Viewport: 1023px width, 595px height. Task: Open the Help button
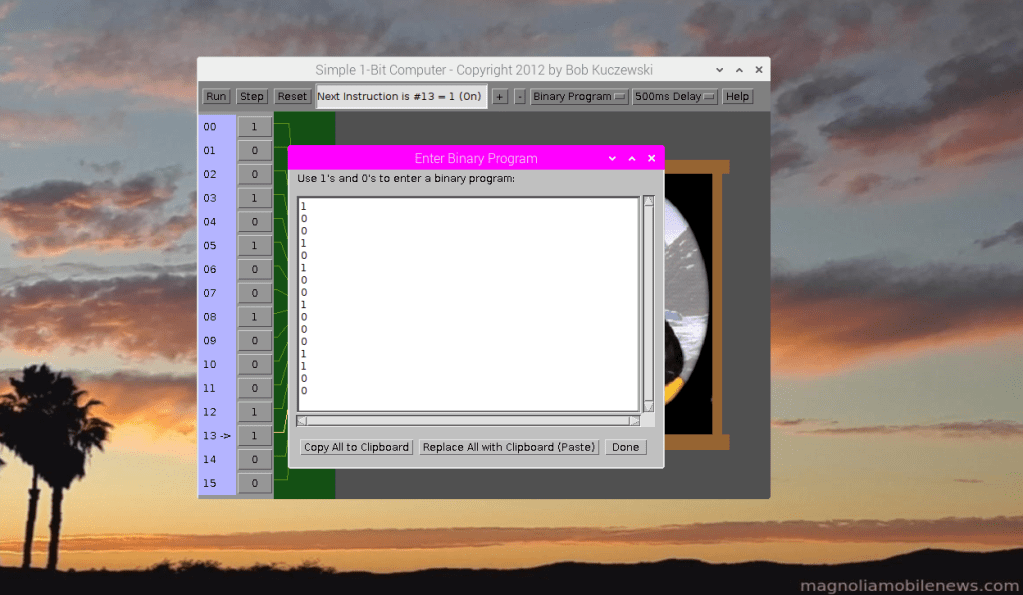[x=737, y=97]
